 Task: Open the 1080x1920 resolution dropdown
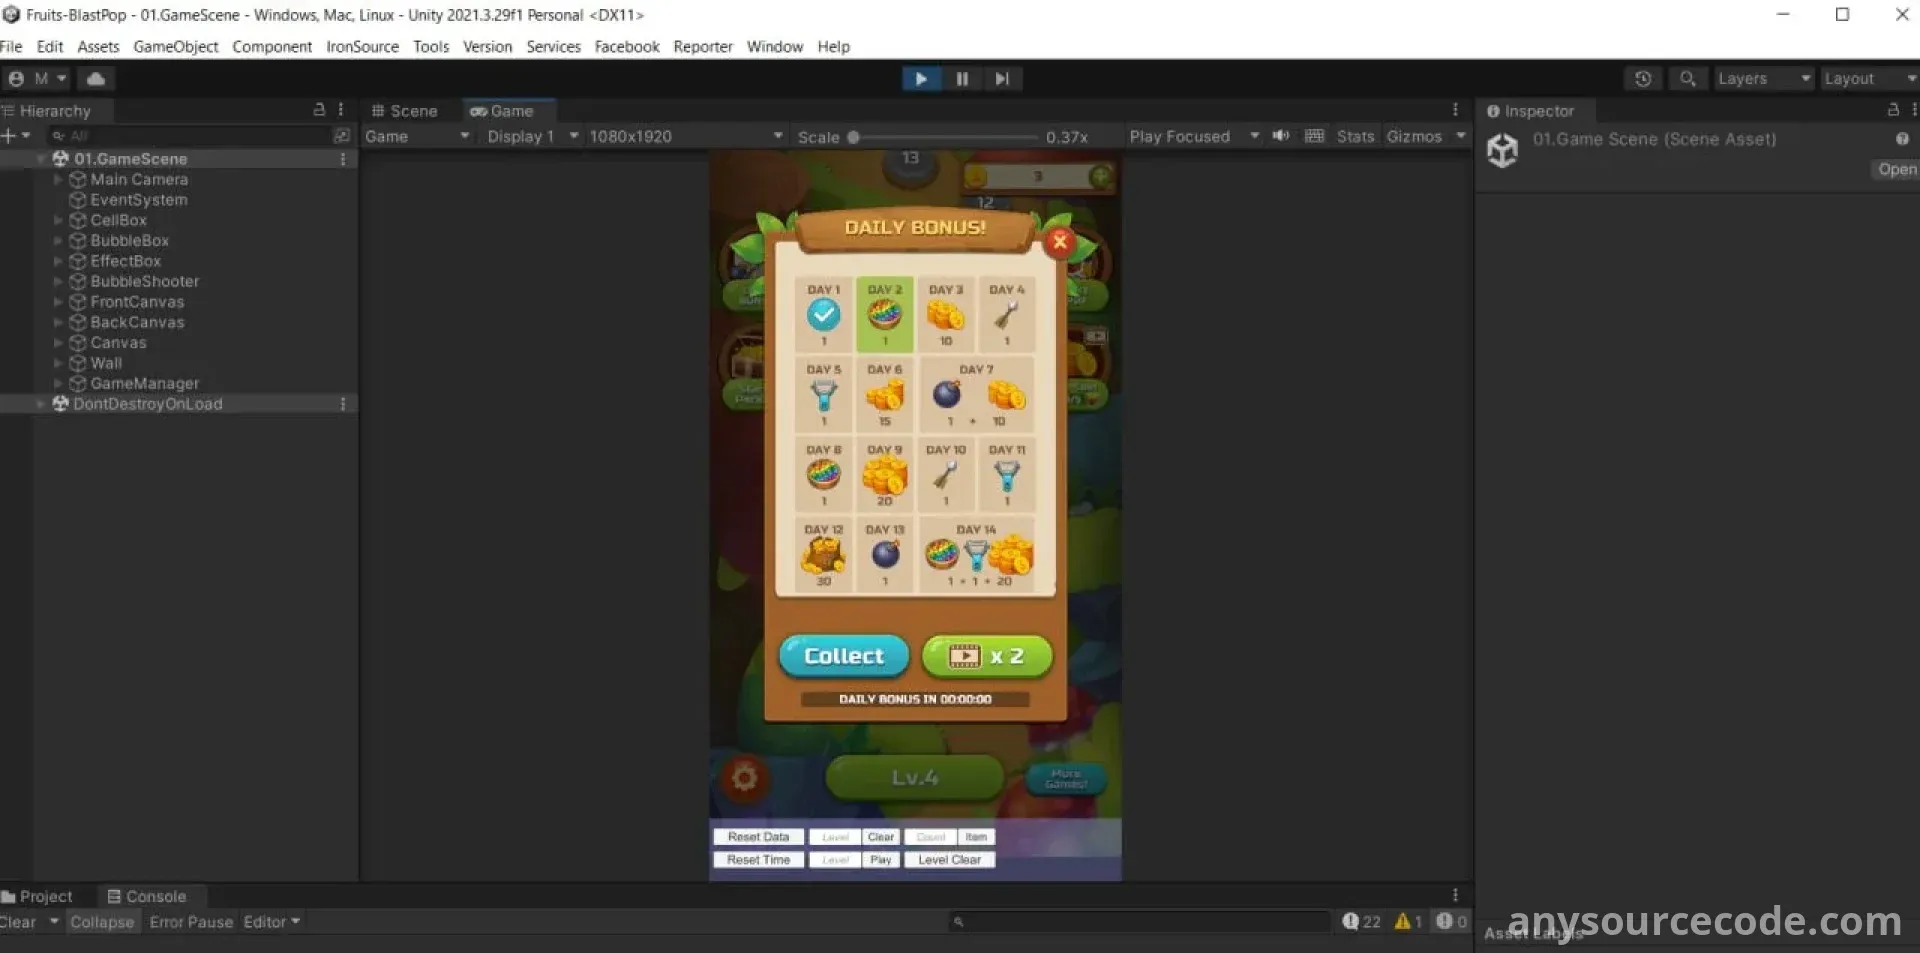pyautogui.click(x=685, y=136)
